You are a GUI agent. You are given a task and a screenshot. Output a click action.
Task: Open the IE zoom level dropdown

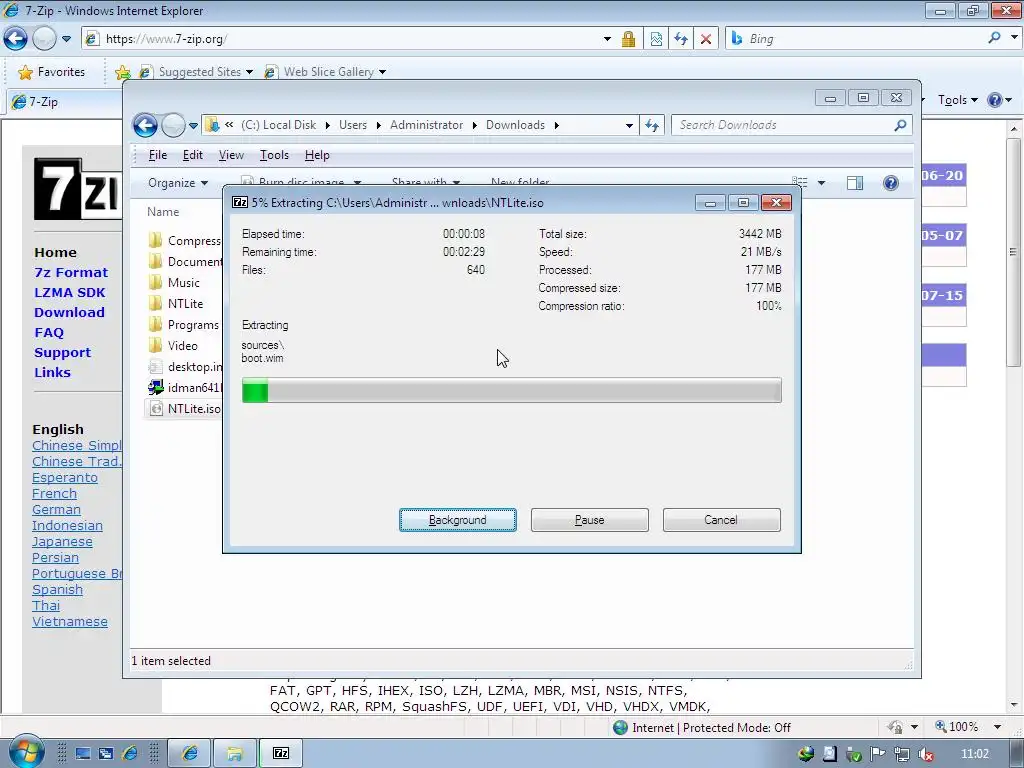[x=997, y=727]
